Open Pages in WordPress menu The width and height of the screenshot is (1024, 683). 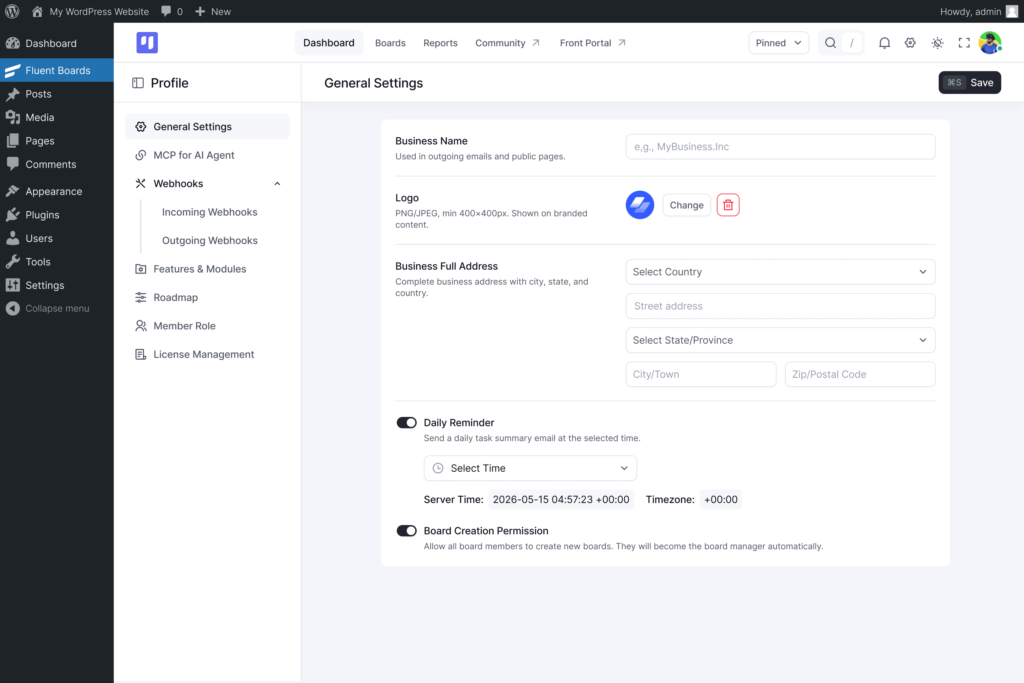(57, 141)
